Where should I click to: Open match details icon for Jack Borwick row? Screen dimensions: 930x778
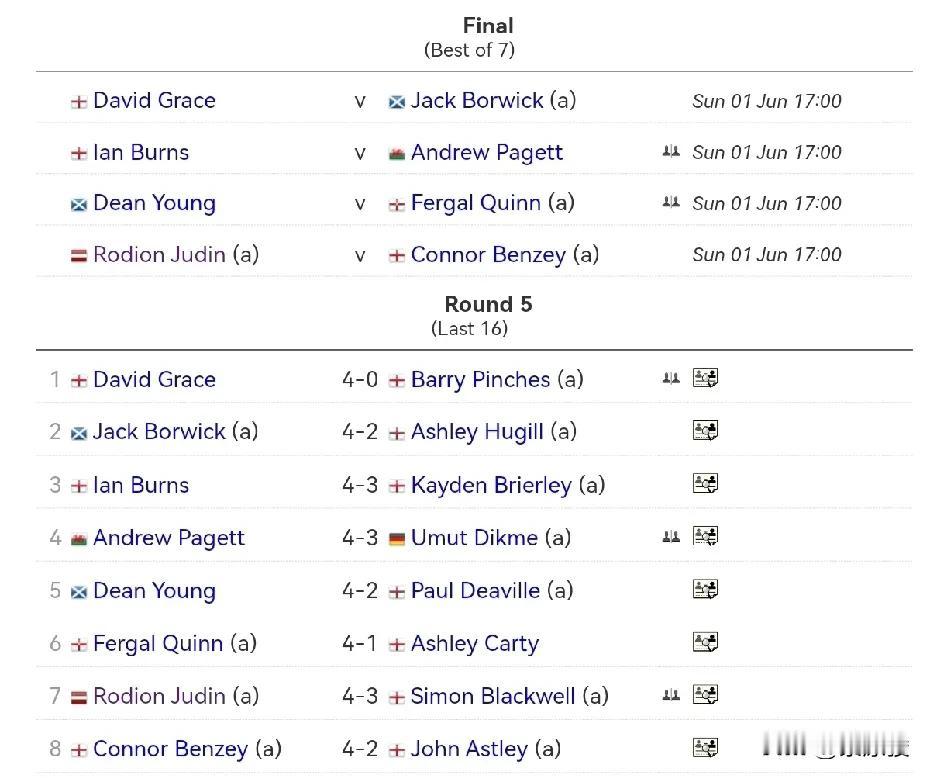(705, 430)
